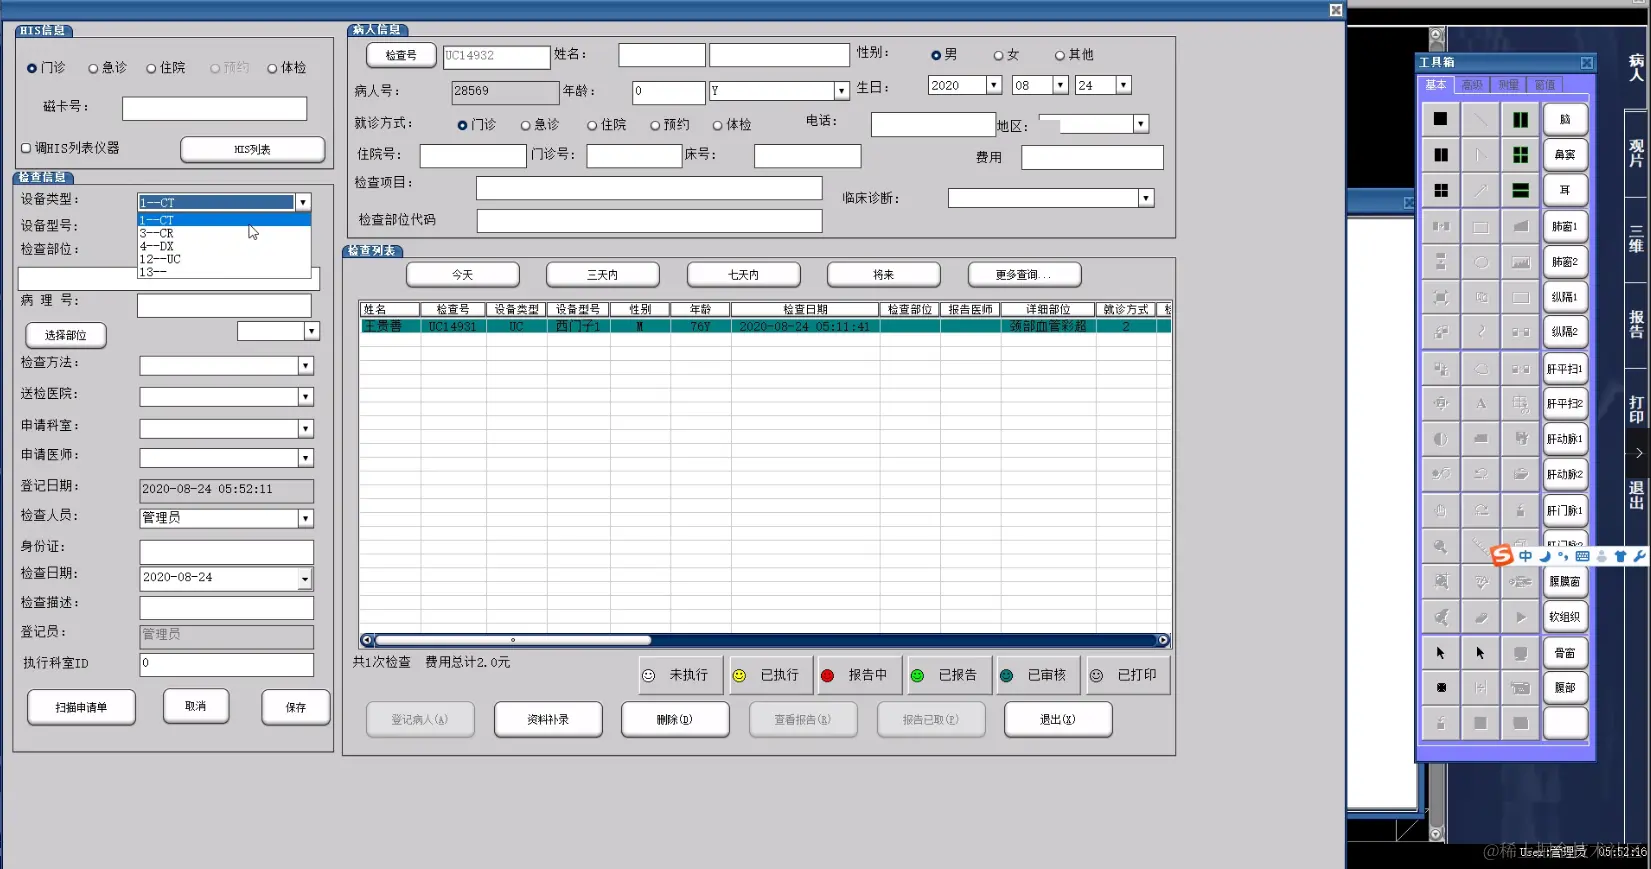This screenshot has width=1651, height=869.
Task: Choose 3--CR from device type list
Action: pyautogui.click(x=224, y=233)
